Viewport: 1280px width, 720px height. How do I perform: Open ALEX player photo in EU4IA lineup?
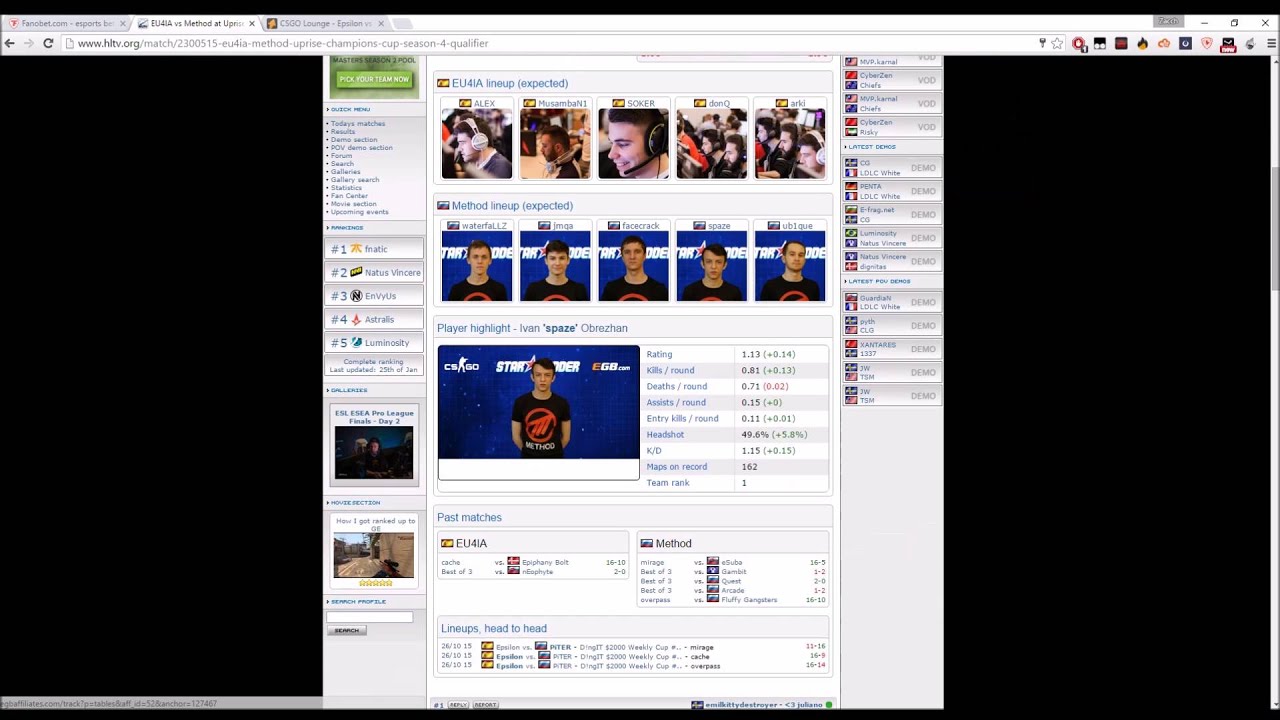(x=477, y=144)
